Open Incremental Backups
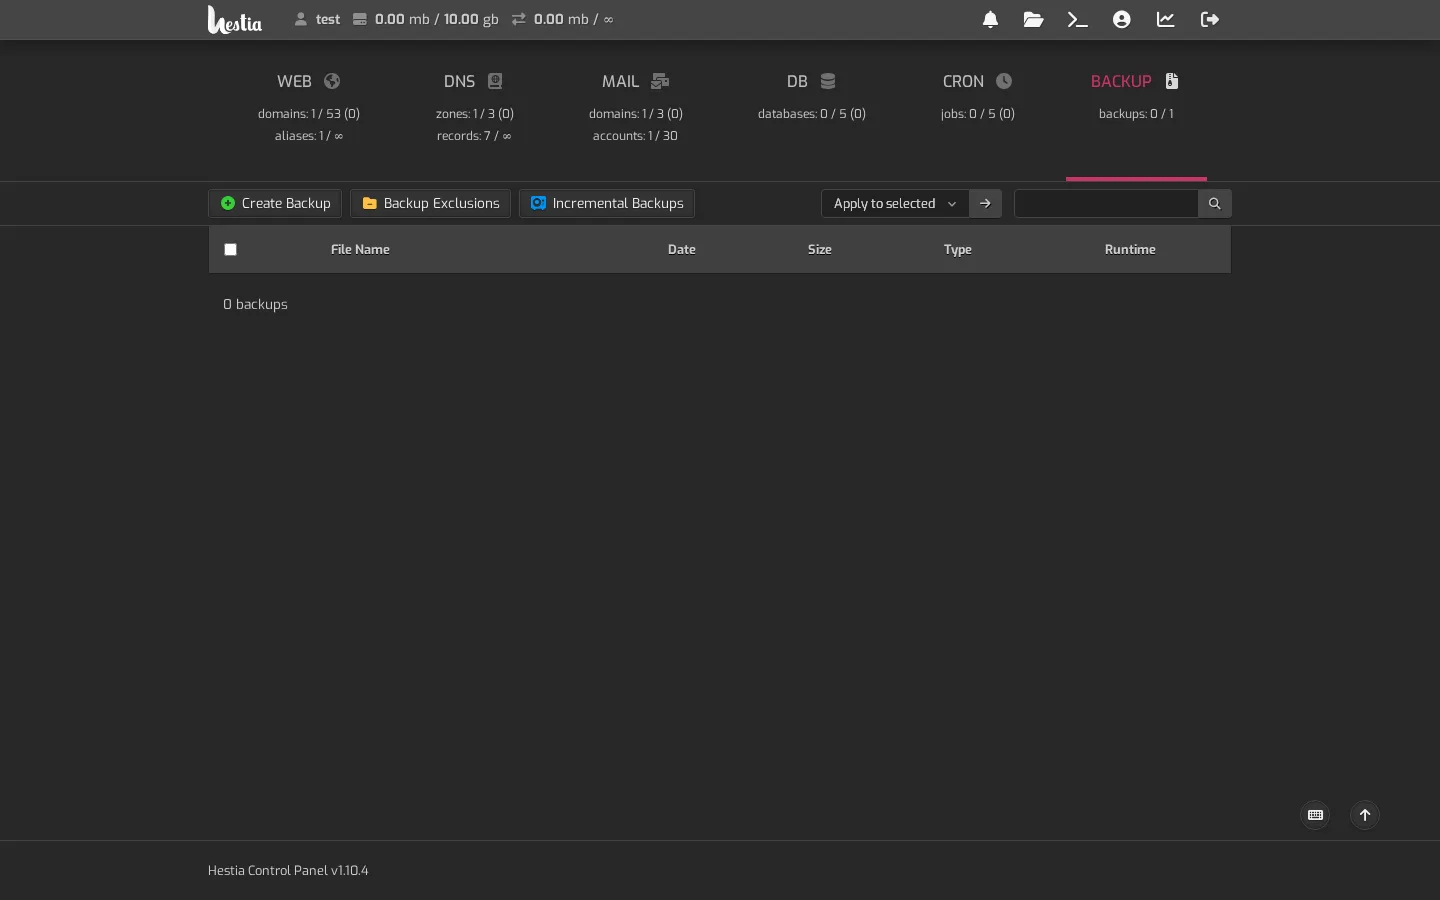 [x=607, y=203]
